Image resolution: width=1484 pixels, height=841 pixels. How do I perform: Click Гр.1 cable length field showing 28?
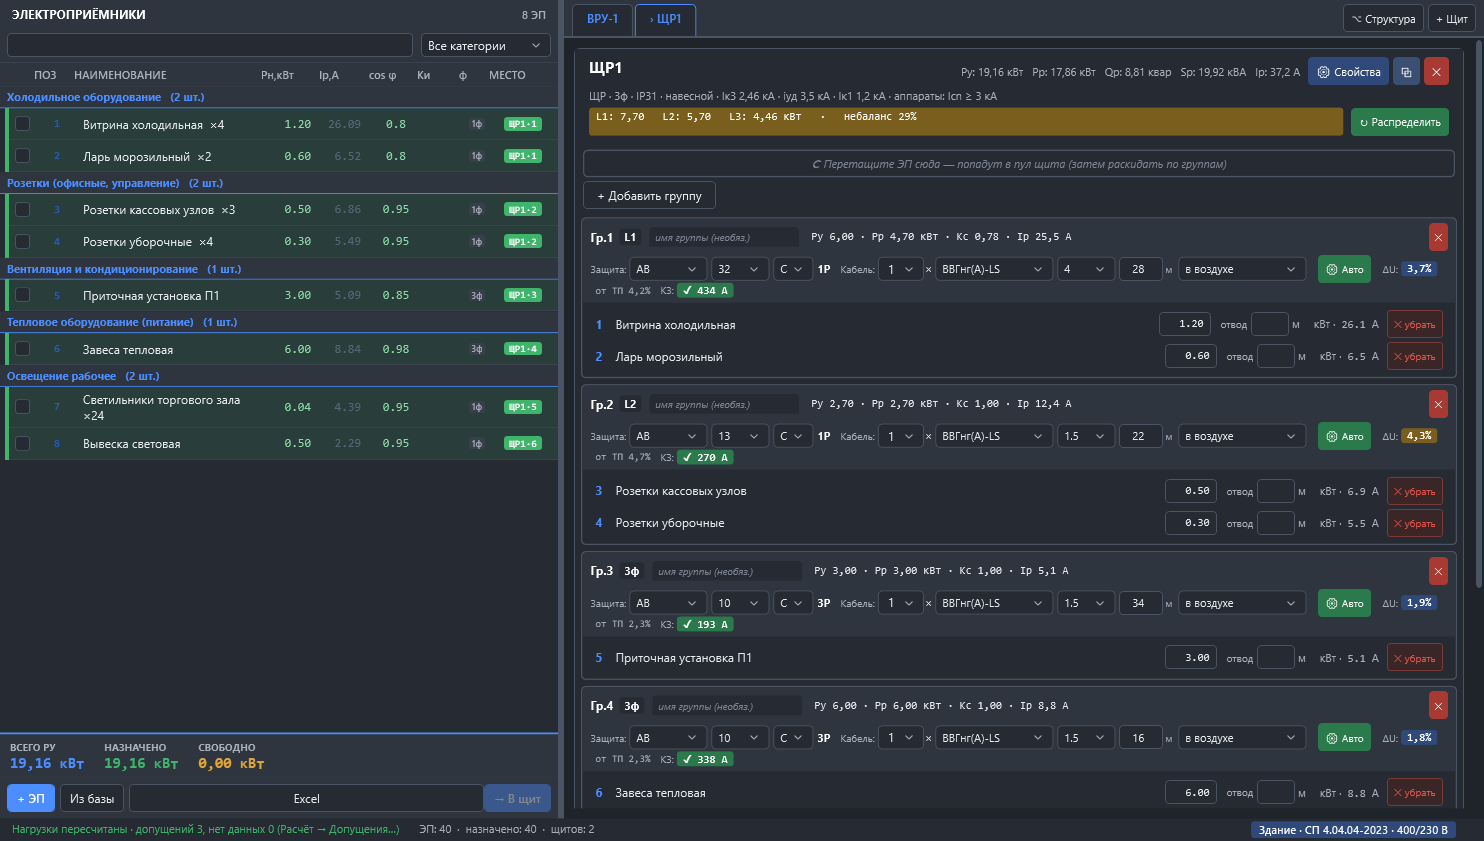[x=1139, y=269]
